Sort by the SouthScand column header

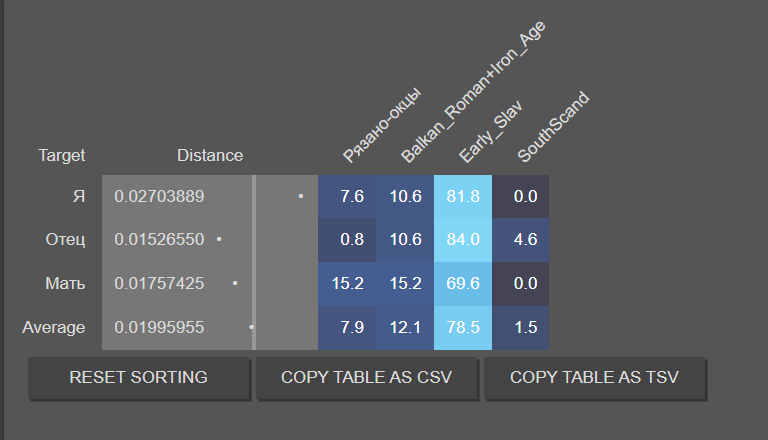point(553,128)
